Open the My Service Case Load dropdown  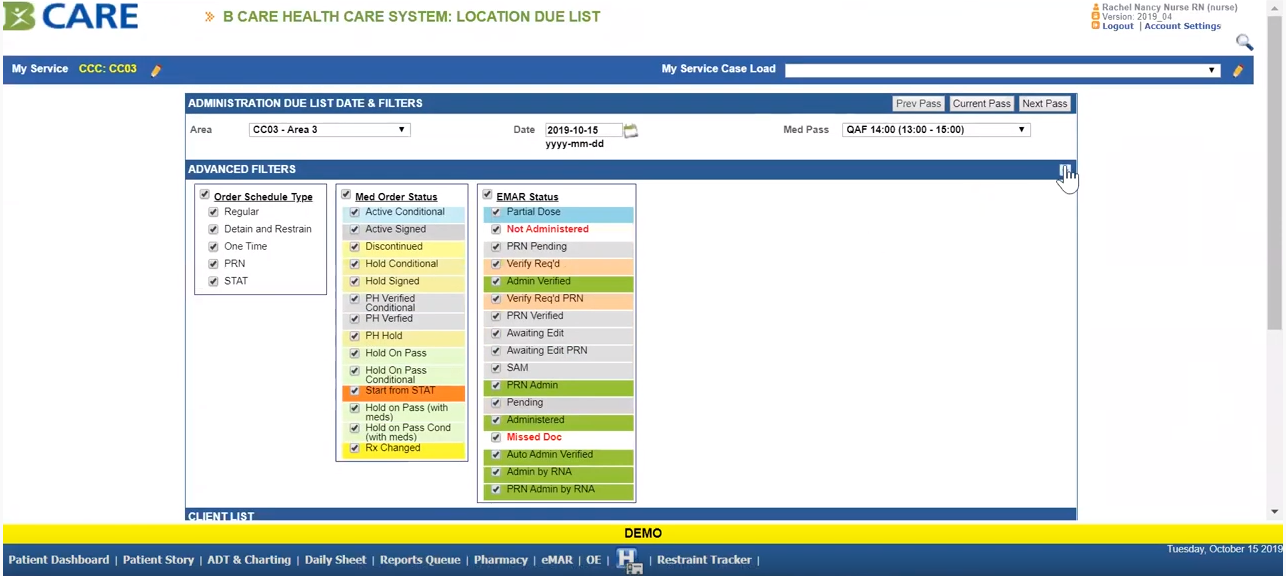point(1002,70)
